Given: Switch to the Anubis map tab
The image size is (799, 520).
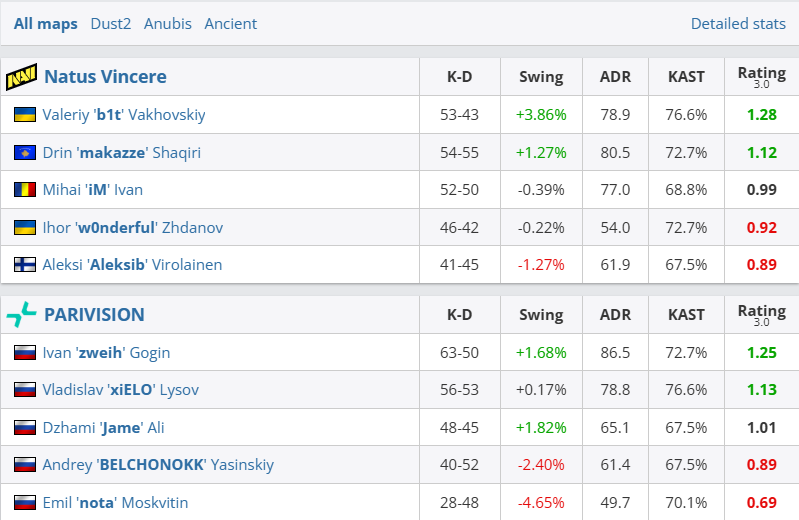Looking at the screenshot, I should click(168, 24).
